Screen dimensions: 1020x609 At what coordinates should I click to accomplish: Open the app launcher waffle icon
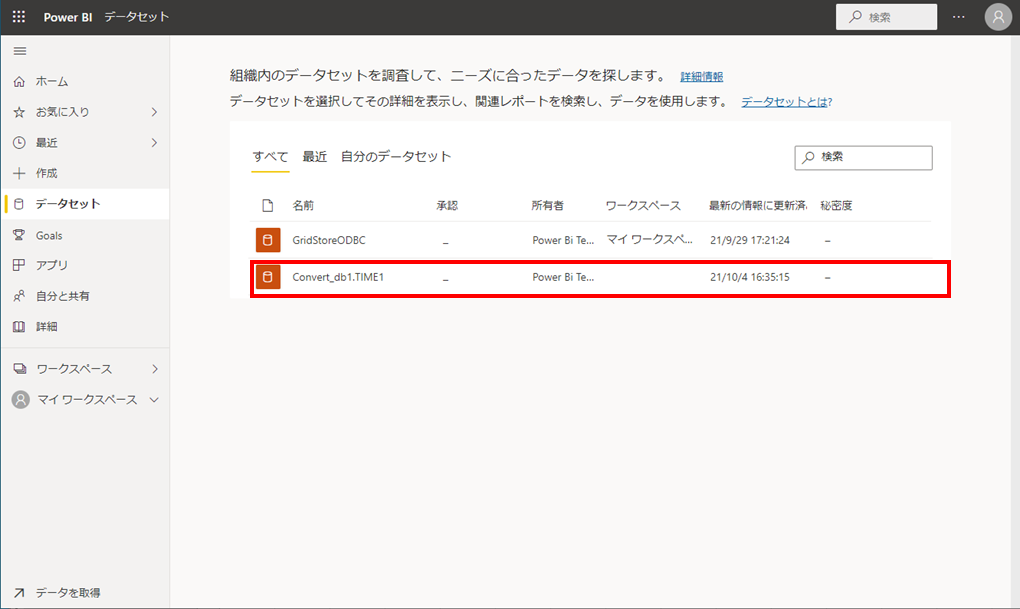[19, 17]
